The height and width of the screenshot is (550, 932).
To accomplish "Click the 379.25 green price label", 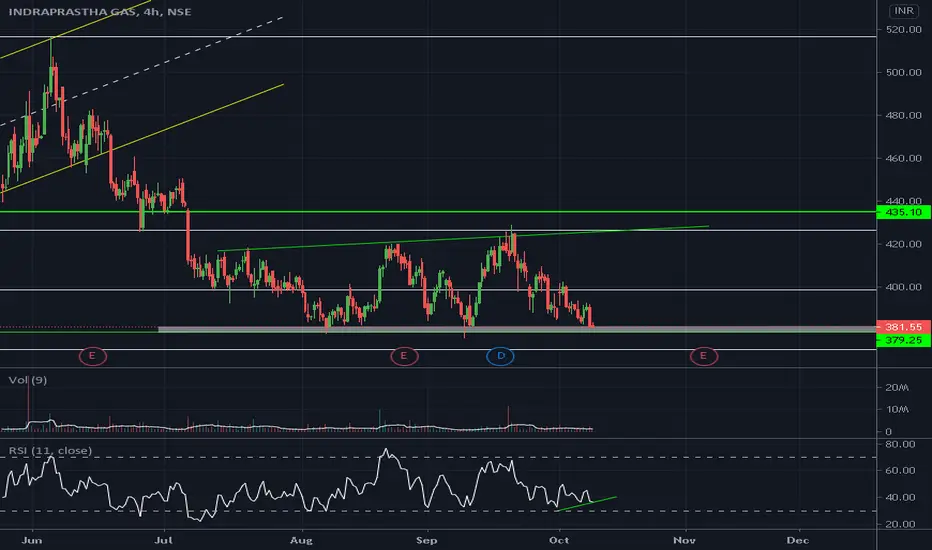I will click(903, 340).
